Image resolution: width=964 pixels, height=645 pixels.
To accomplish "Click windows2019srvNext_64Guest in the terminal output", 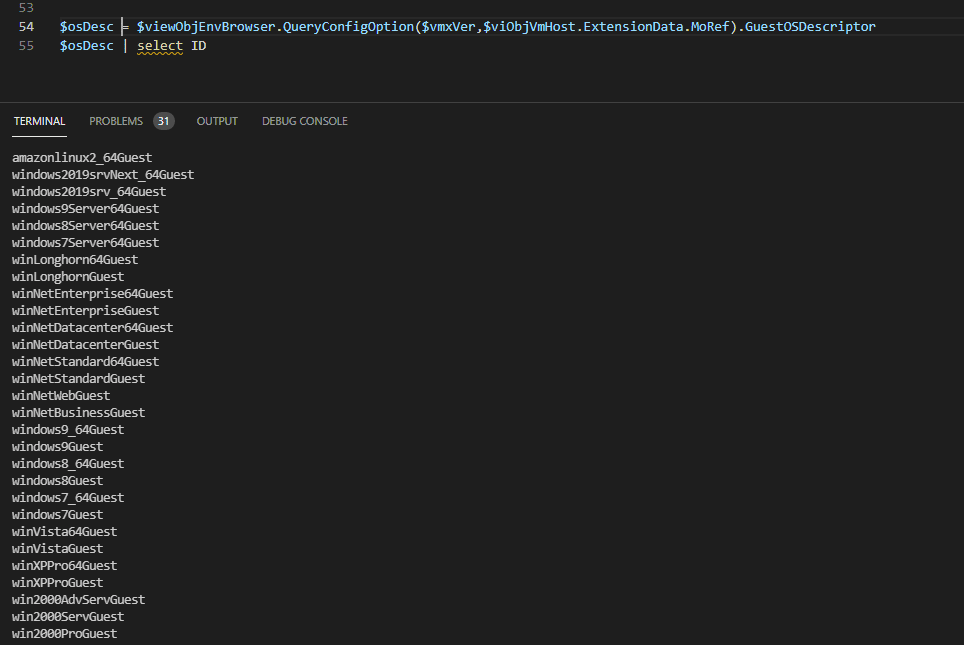I will pos(103,175).
